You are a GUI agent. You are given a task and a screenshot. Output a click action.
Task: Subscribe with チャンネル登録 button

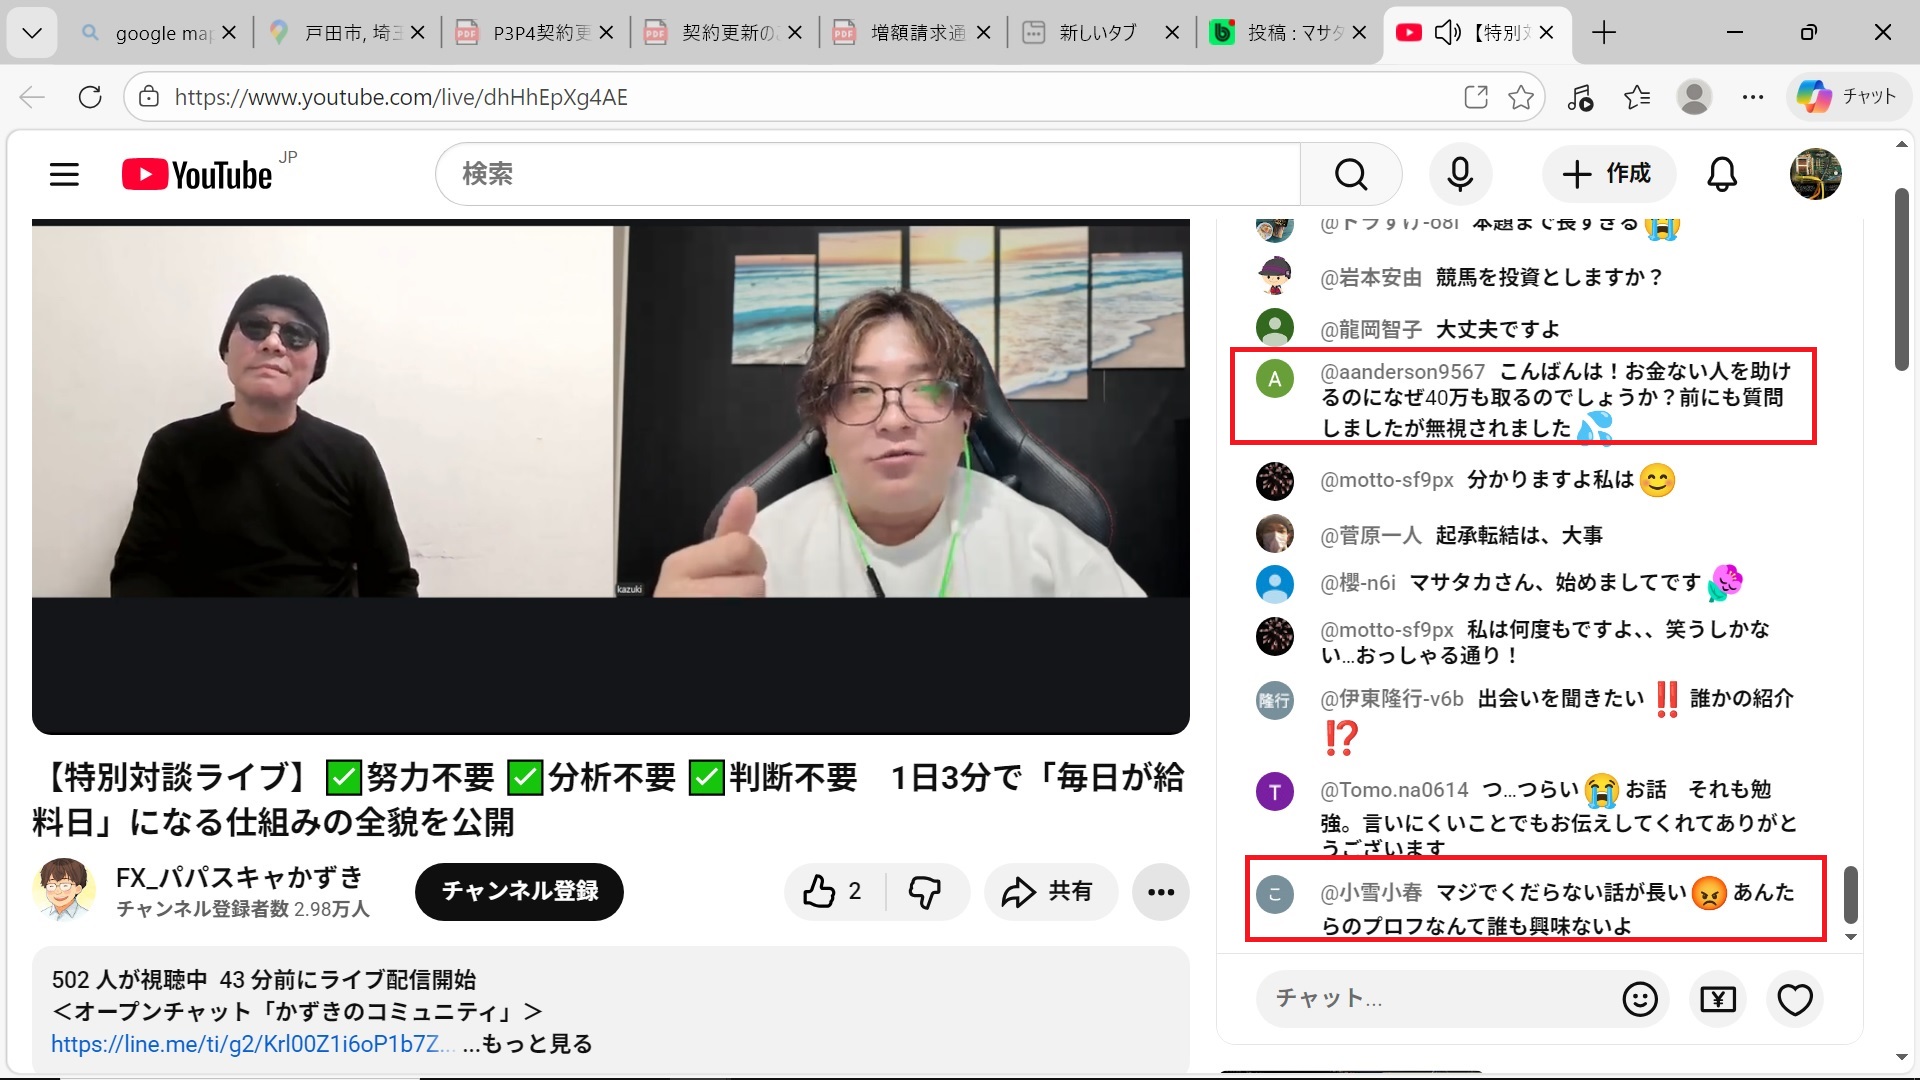(519, 891)
